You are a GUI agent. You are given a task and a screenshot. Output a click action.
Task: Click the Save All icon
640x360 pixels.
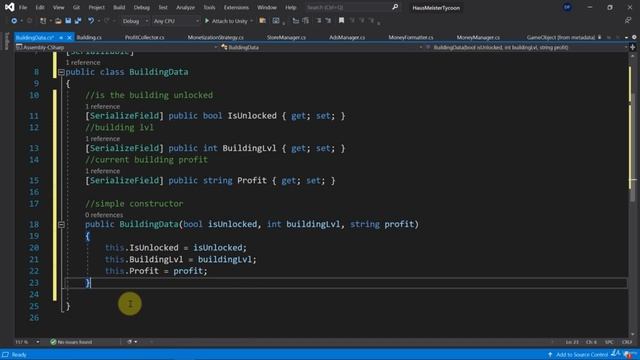pos(78,21)
